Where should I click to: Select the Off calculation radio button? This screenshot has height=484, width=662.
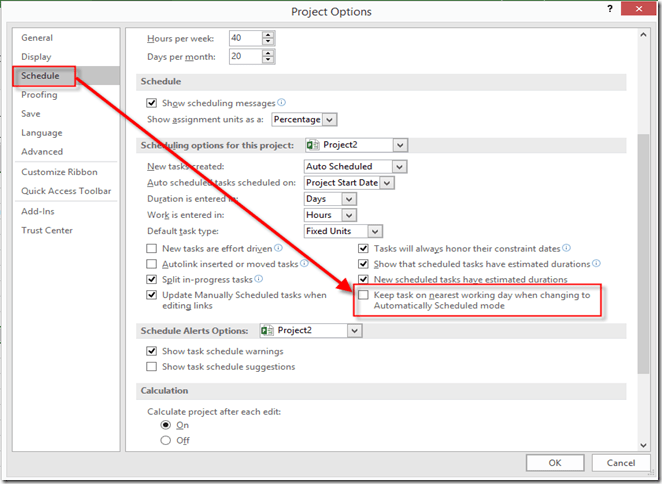point(166,440)
